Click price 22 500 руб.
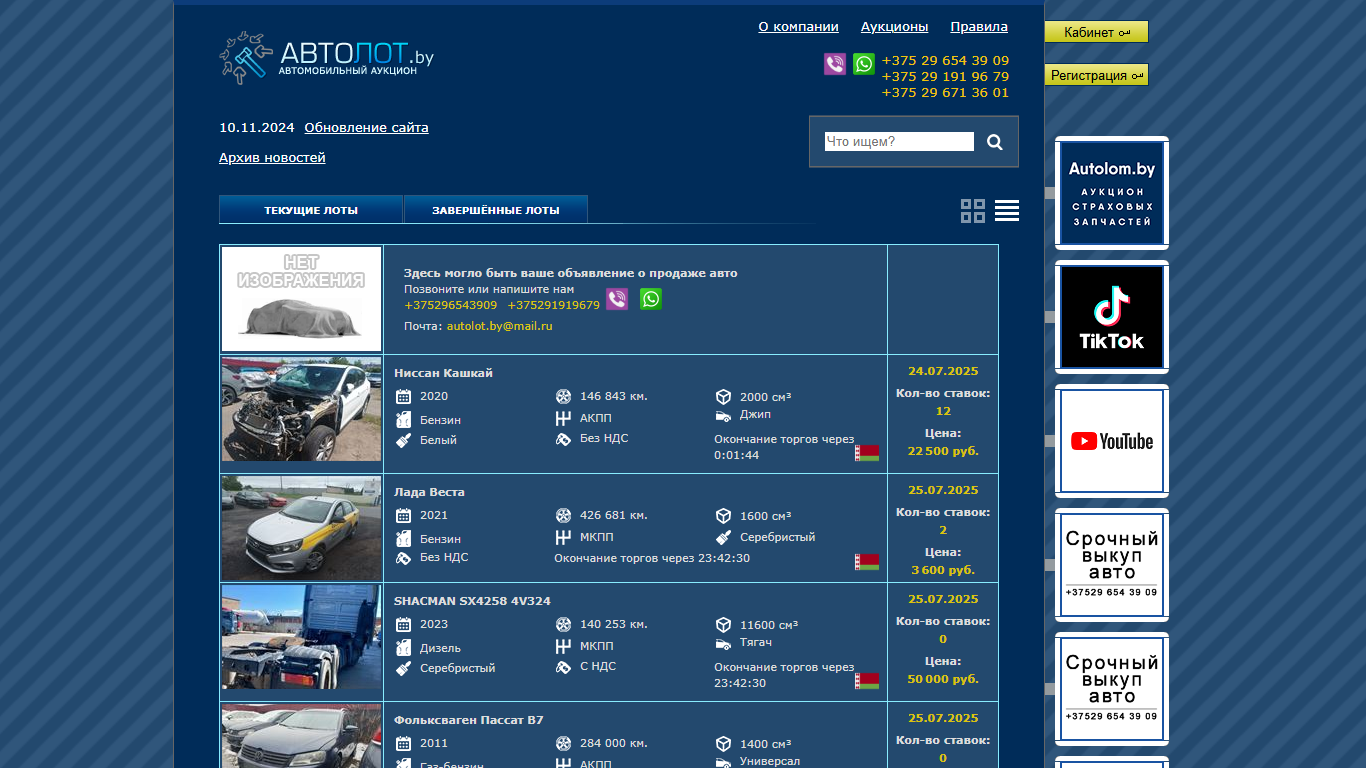1366x768 pixels. pos(943,451)
